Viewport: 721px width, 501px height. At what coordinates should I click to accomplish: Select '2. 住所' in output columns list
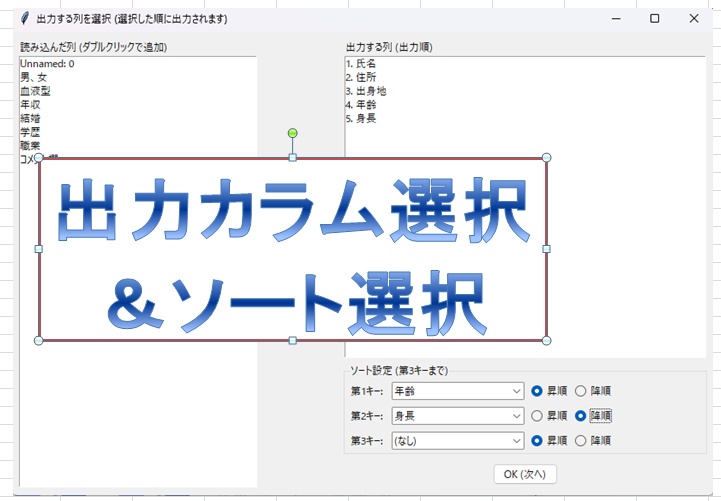(361, 77)
